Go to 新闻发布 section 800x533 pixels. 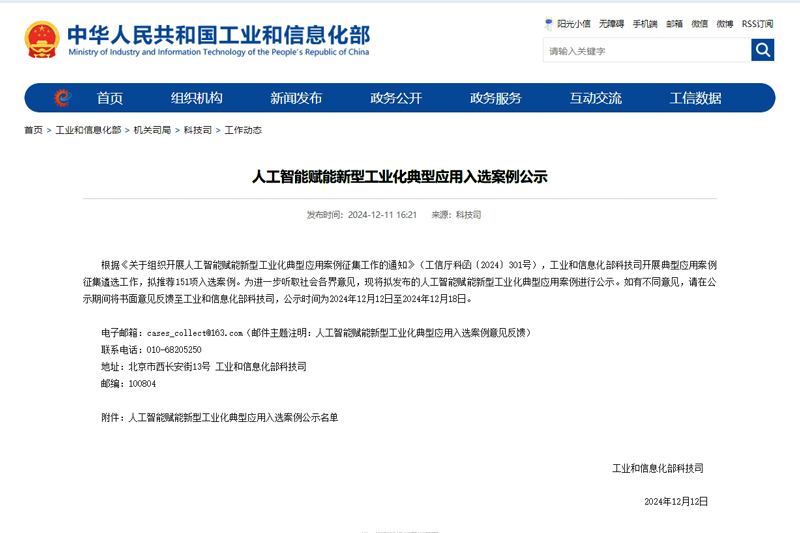(296, 98)
